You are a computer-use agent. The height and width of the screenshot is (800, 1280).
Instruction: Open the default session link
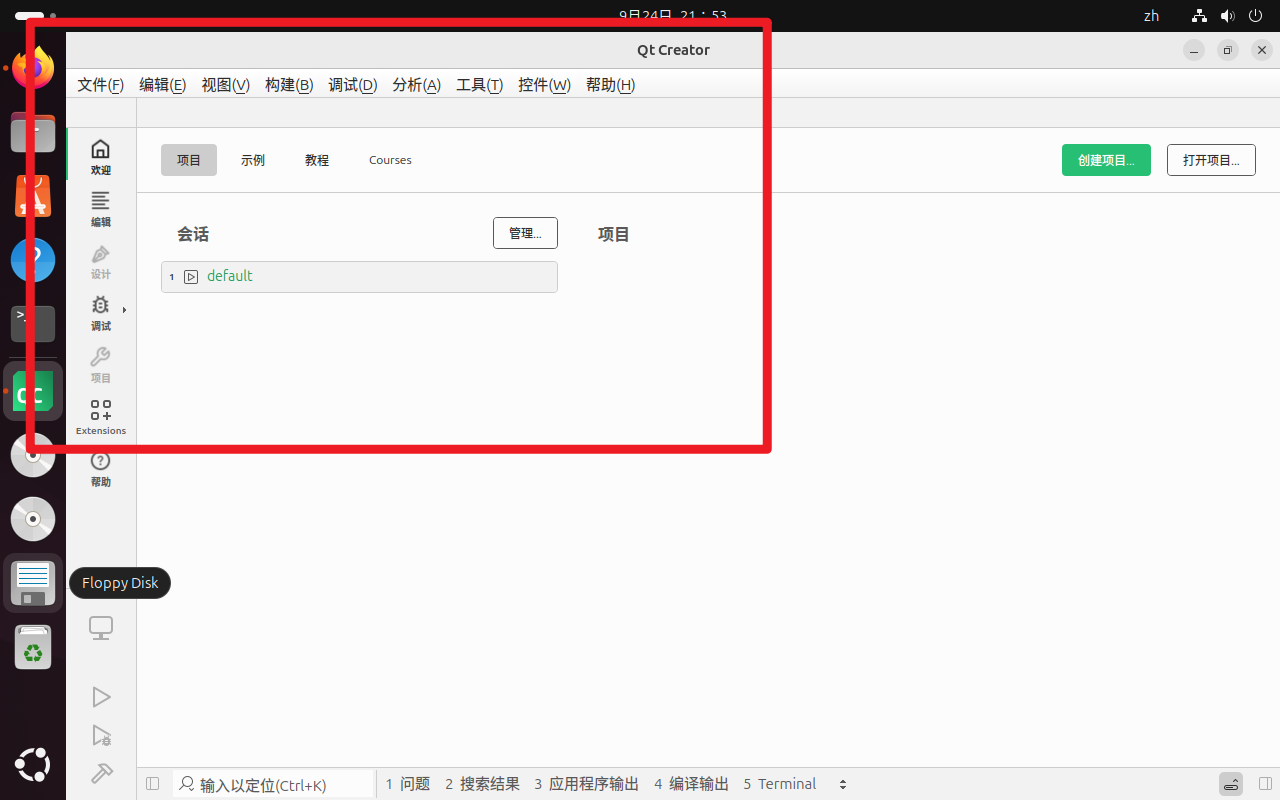point(230,276)
